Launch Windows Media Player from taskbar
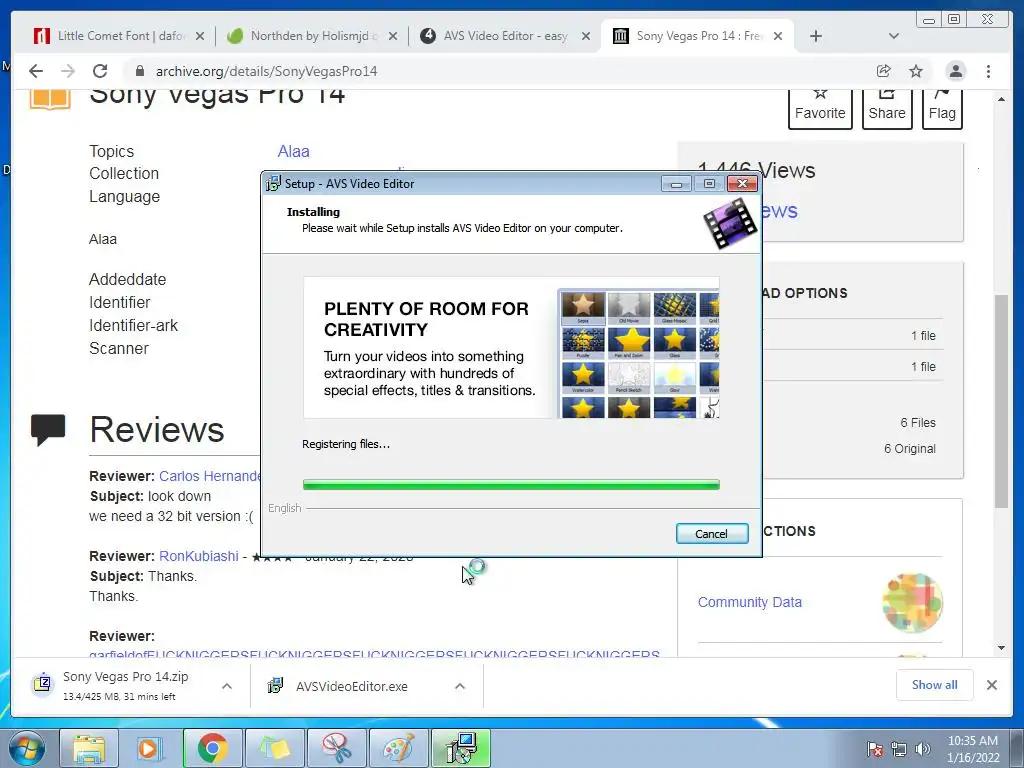Image resolution: width=1024 pixels, height=768 pixels. pos(150,748)
